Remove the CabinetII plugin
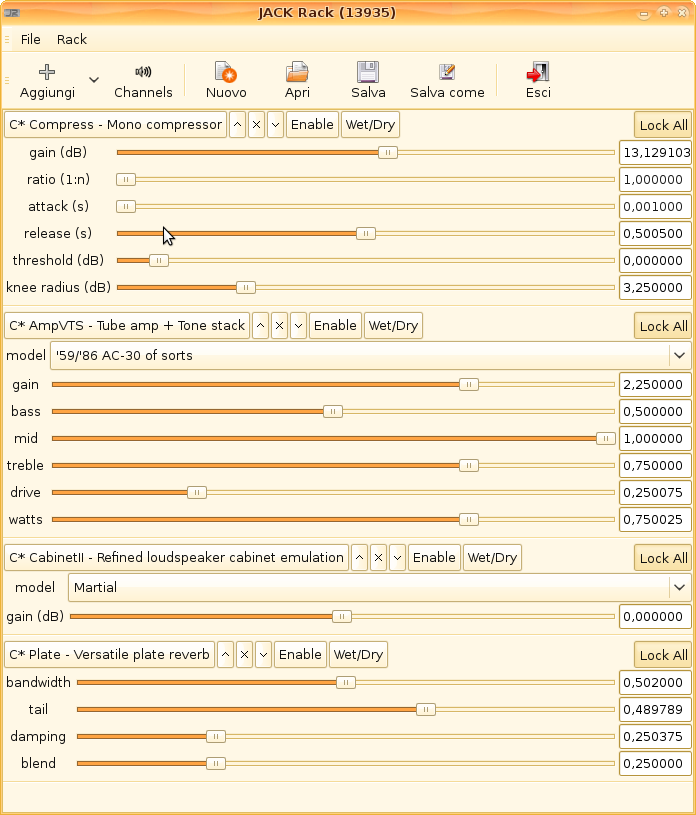Viewport: 696px width, 815px height. click(378, 558)
